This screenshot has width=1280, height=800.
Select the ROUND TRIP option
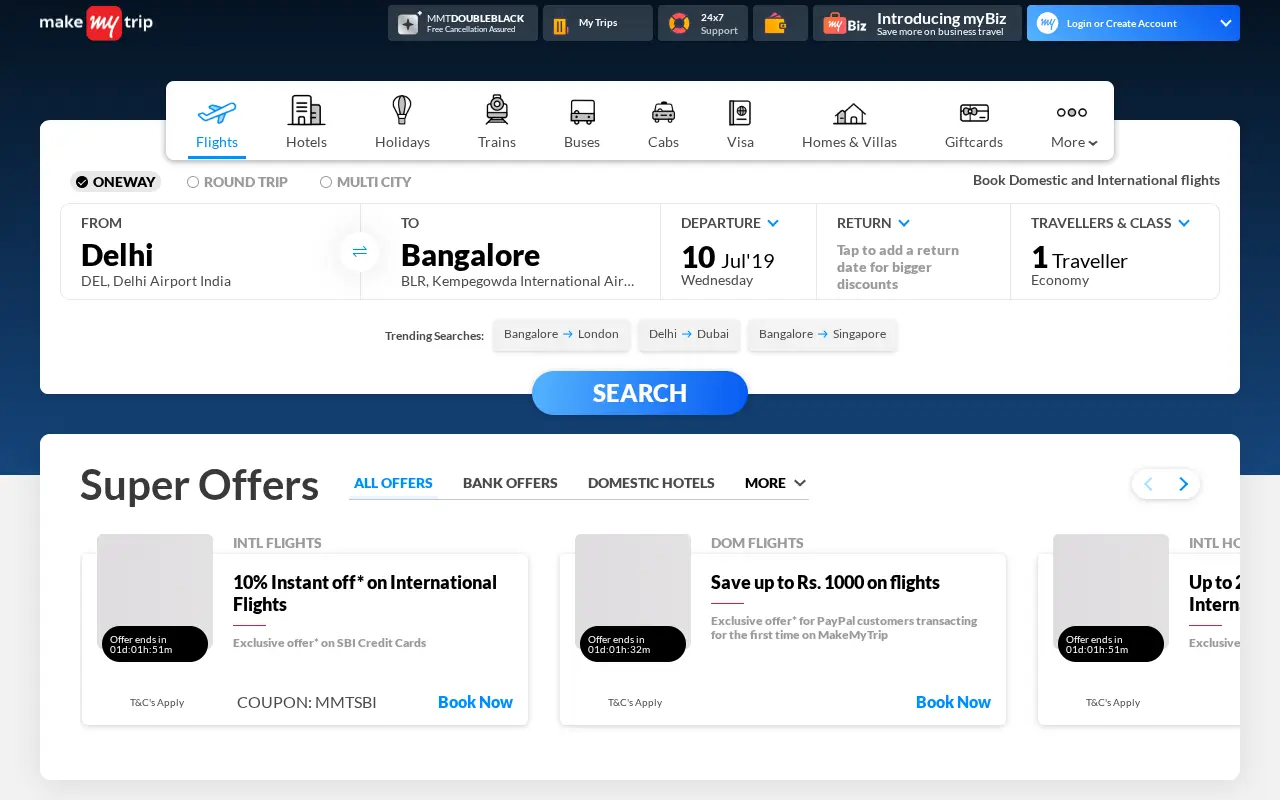237,182
